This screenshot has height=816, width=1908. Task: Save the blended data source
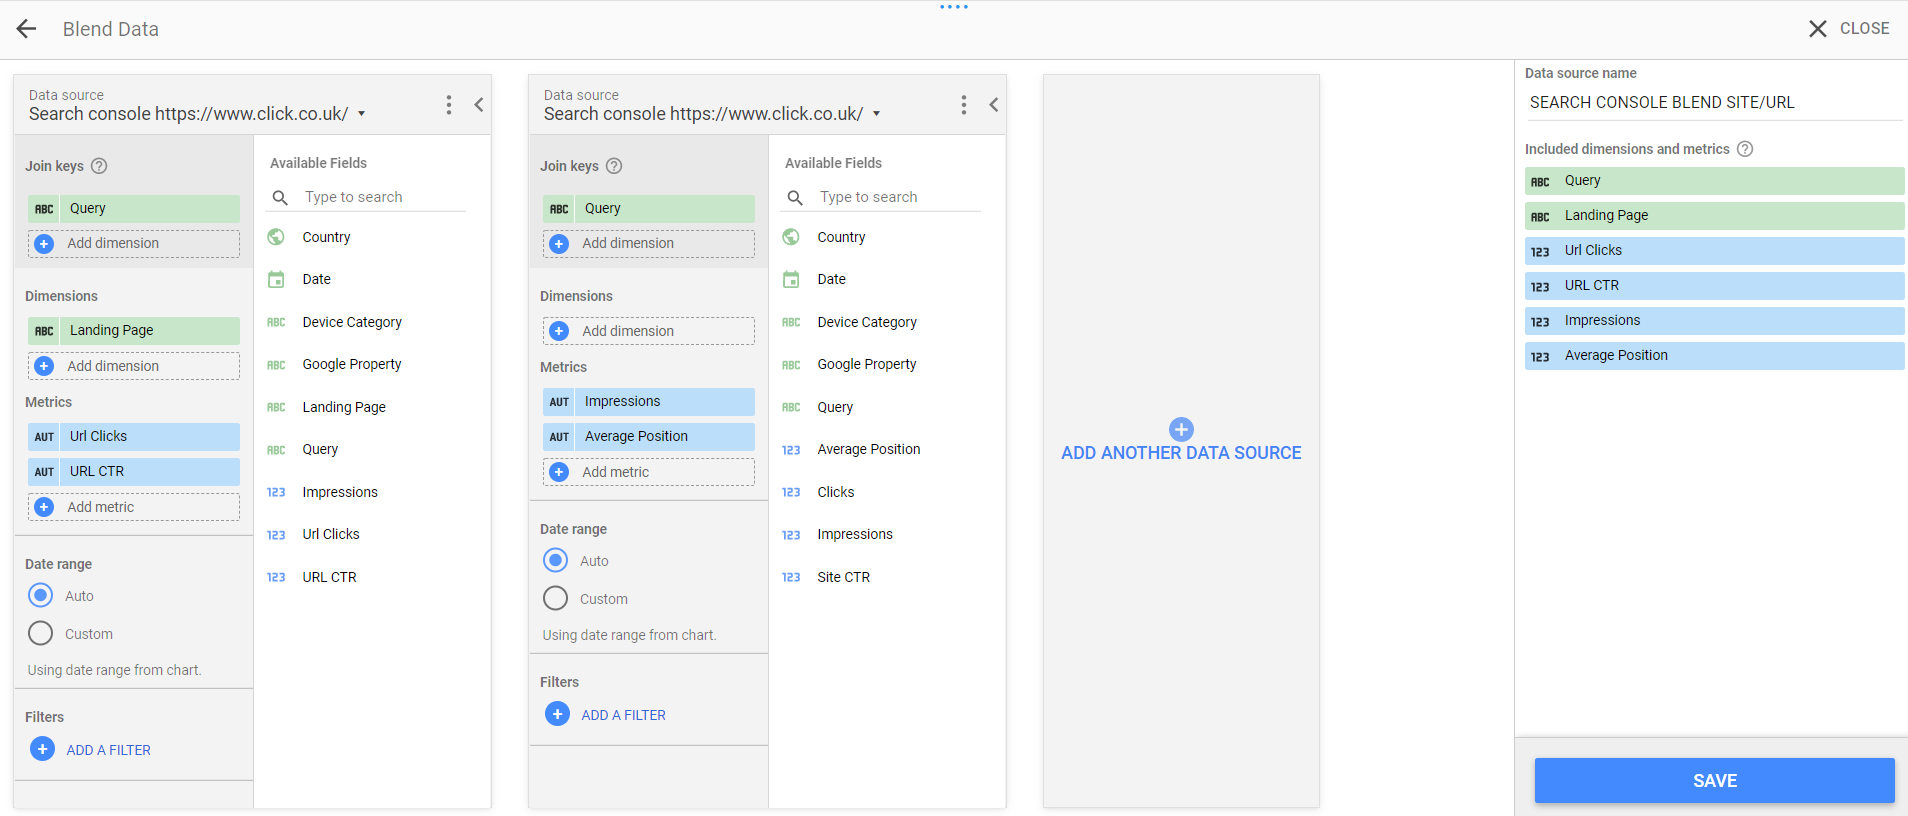1715,781
